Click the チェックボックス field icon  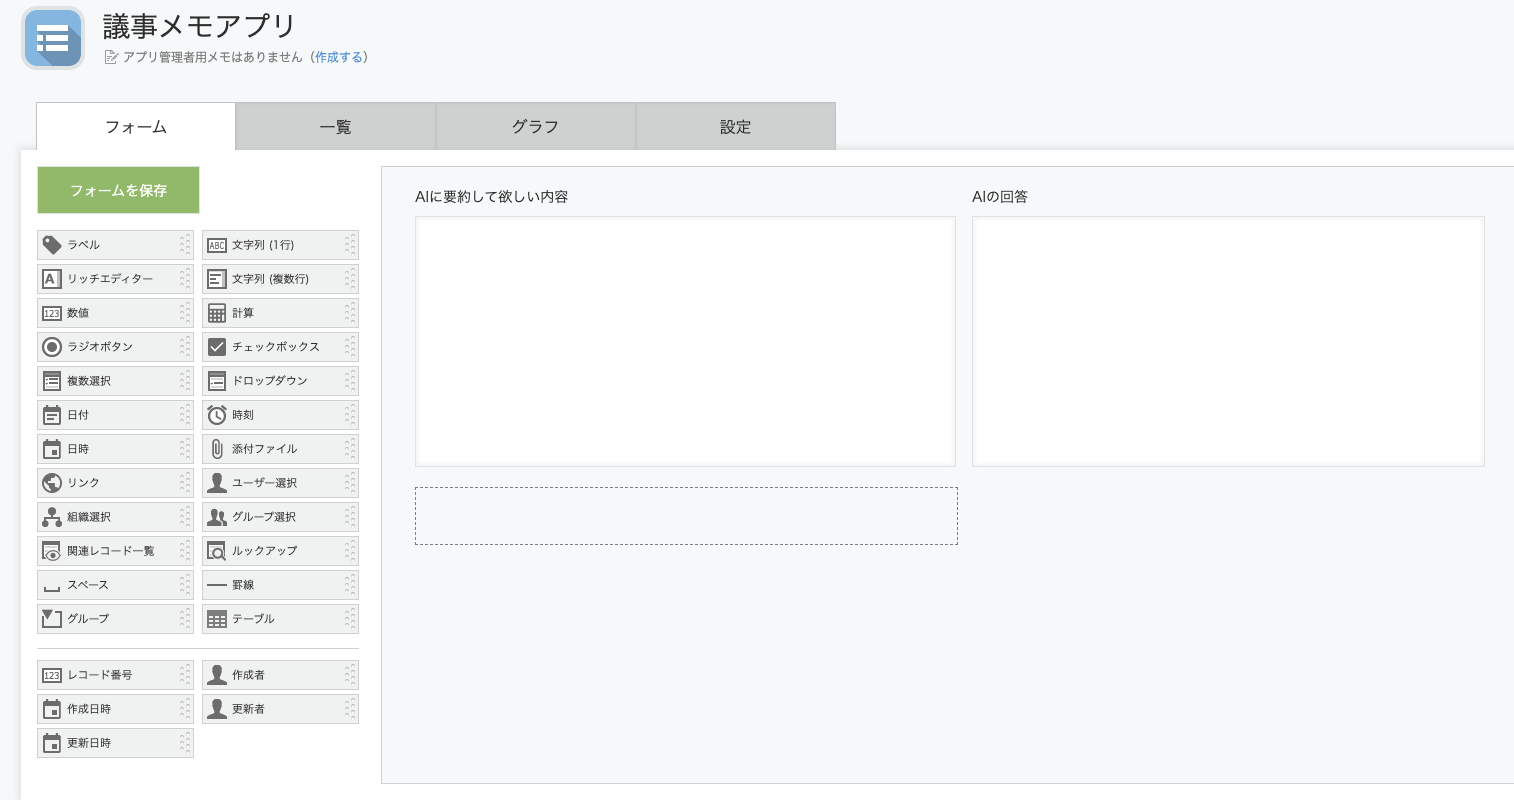click(217, 347)
